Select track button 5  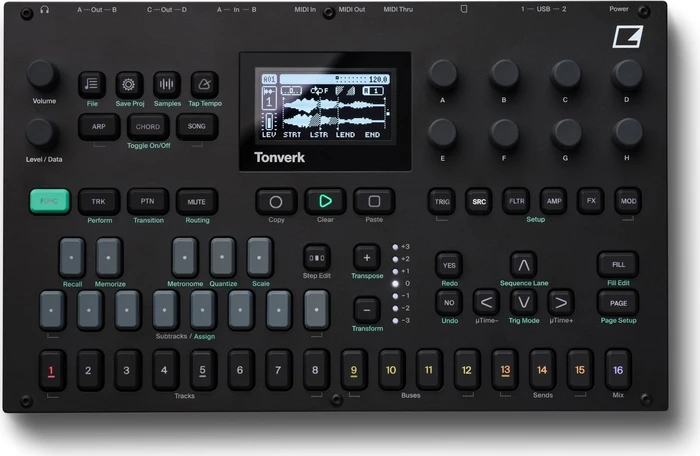coord(203,370)
